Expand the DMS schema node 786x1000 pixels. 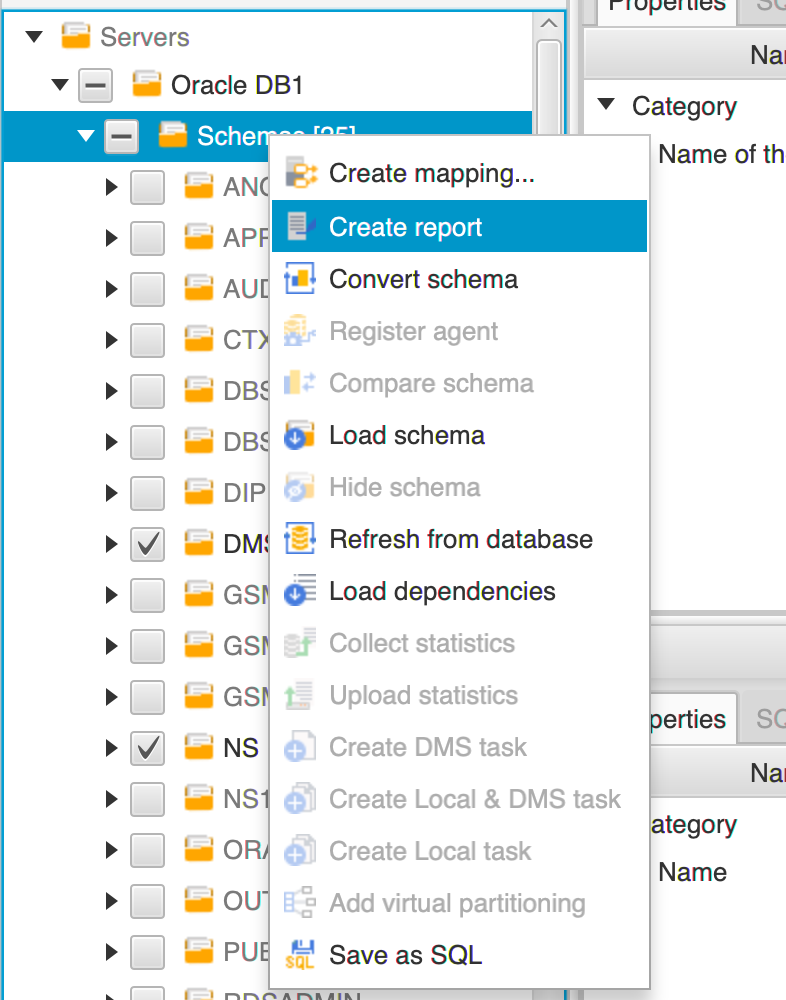(112, 544)
